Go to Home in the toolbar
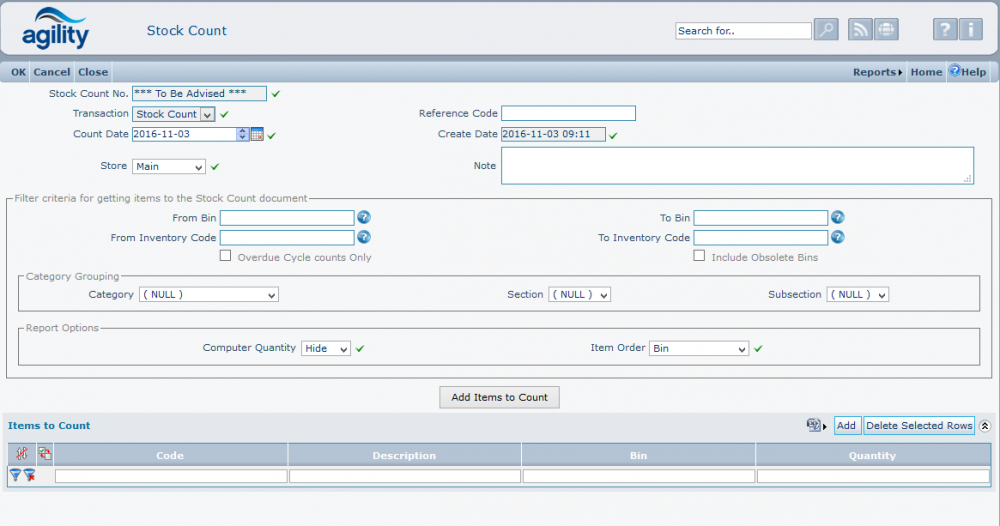1000x526 pixels. [926, 72]
